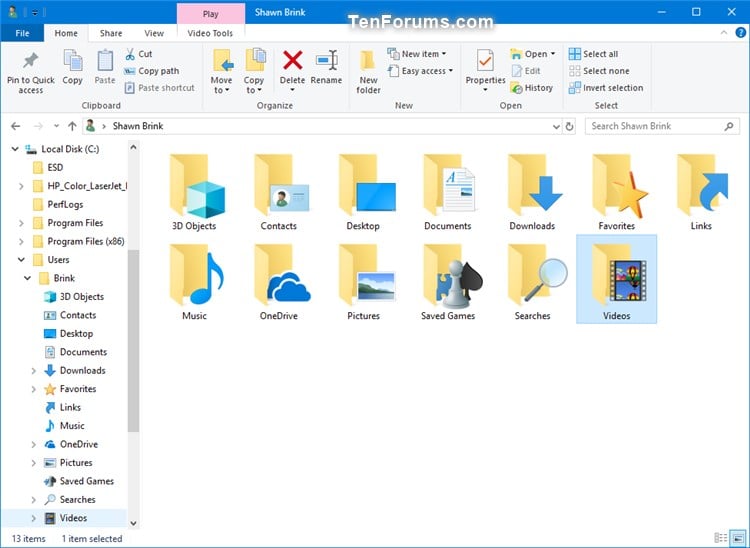Click in the Search Shawn Brink box

coord(662,126)
